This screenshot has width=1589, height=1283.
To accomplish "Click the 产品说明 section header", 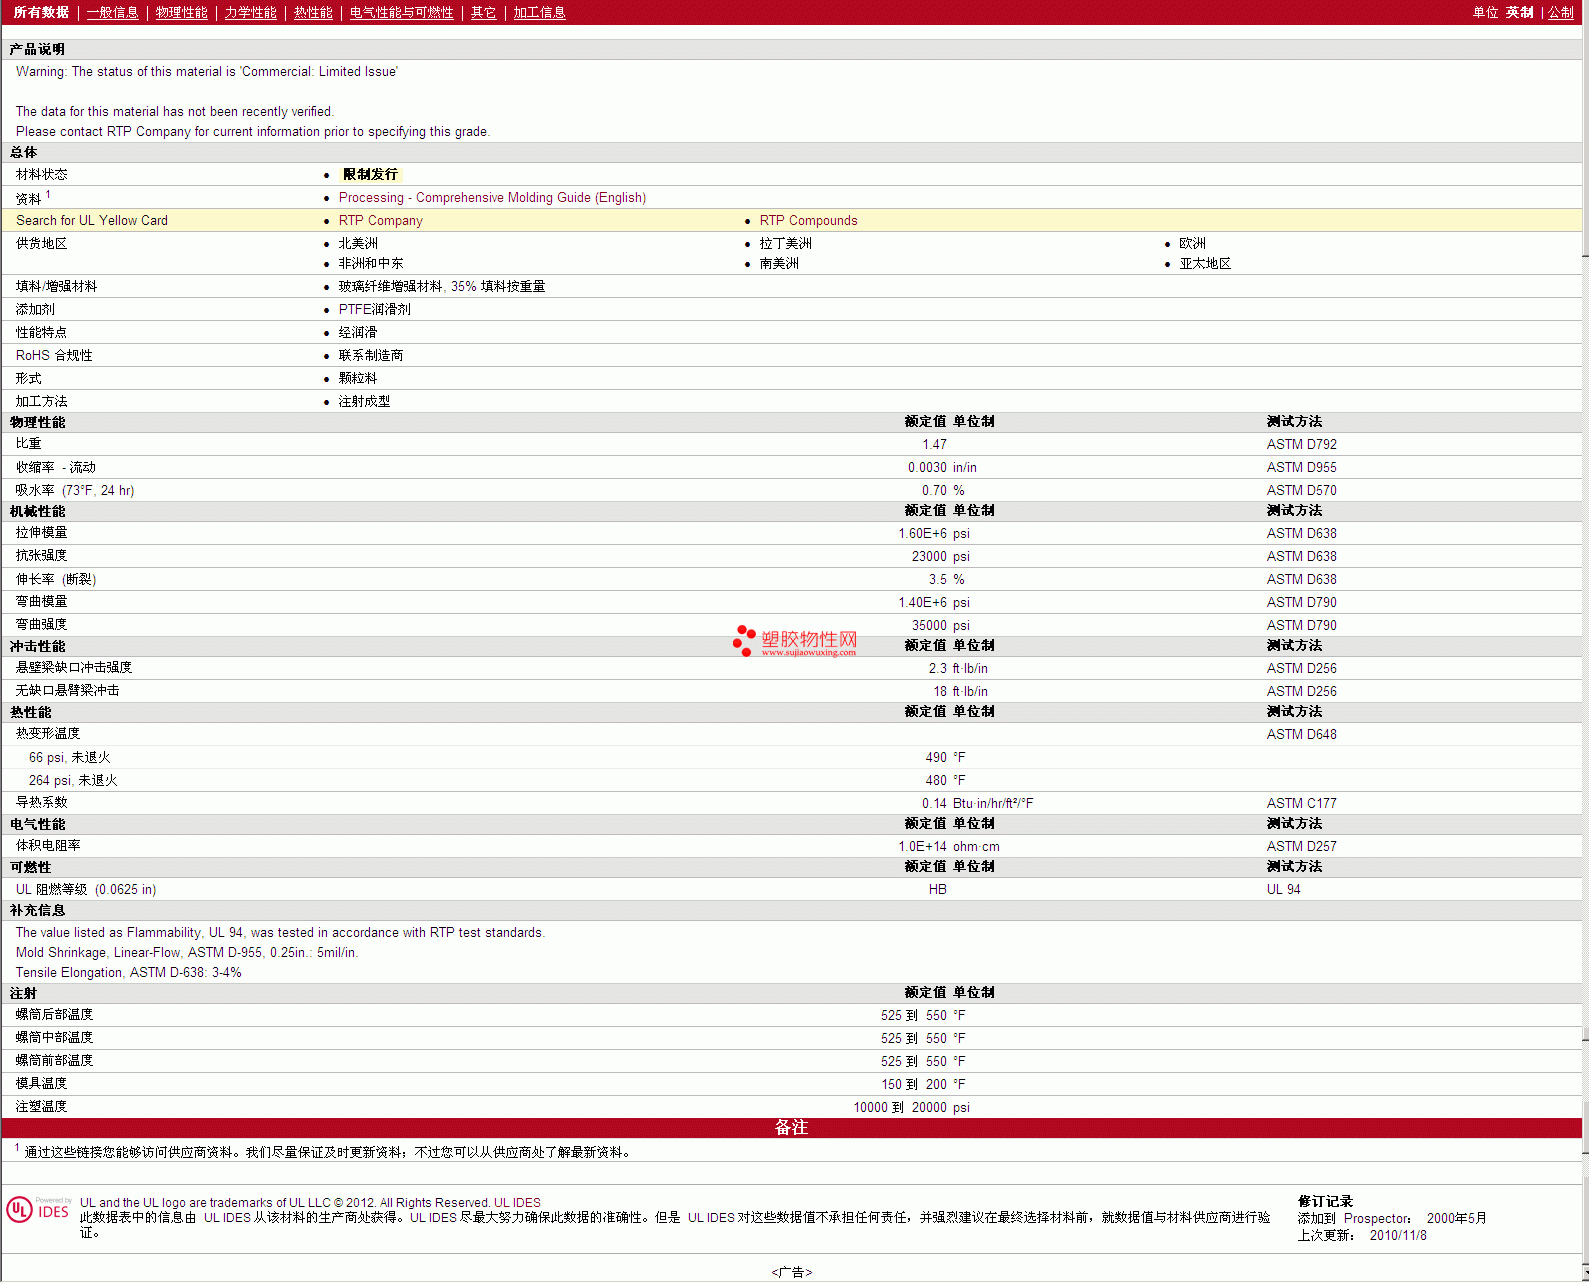I will click(x=791, y=49).
